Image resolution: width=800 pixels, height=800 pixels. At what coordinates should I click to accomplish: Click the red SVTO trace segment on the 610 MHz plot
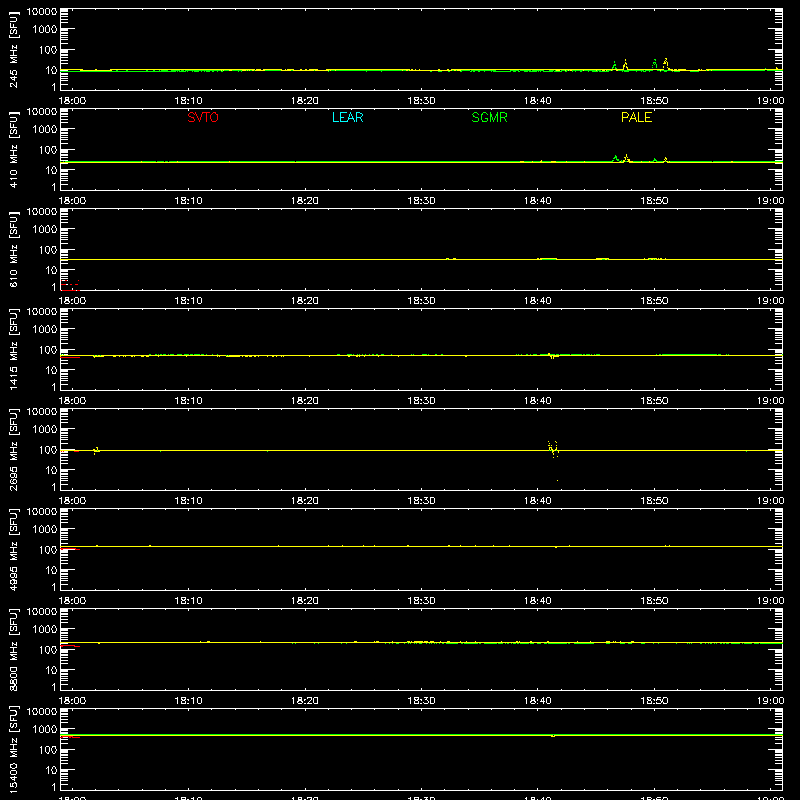click(70, 285)
